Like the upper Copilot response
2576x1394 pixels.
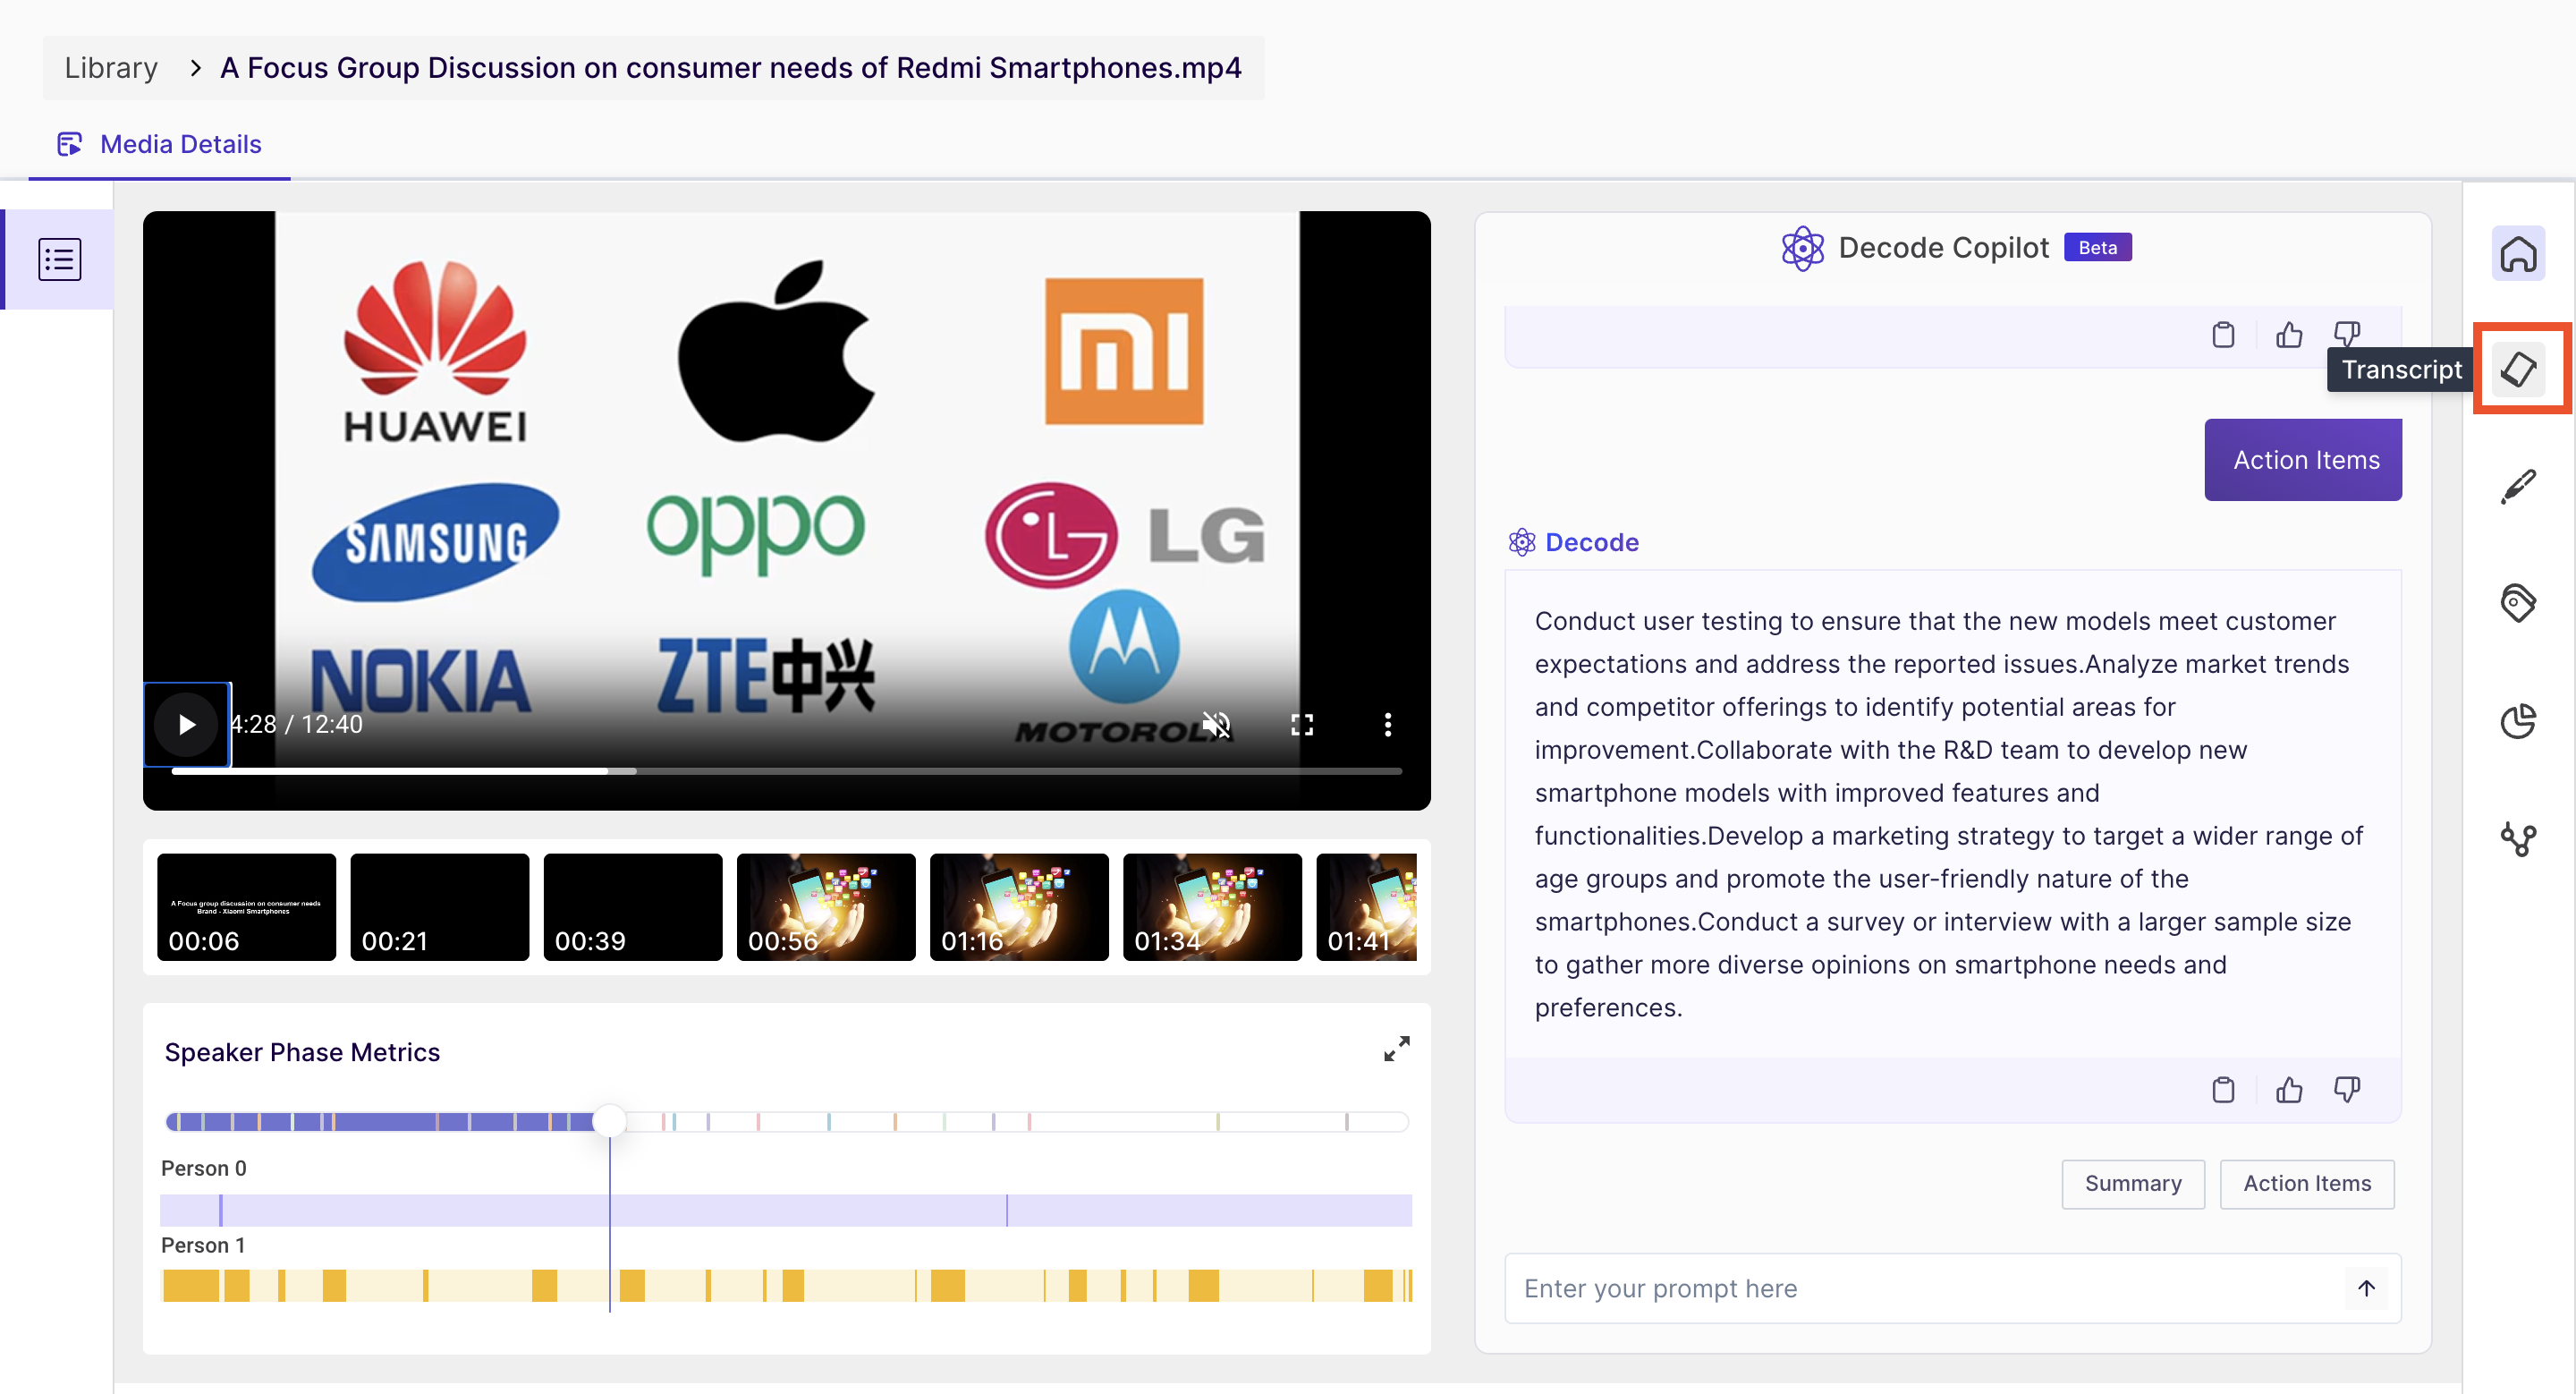tap(2289, 334)
